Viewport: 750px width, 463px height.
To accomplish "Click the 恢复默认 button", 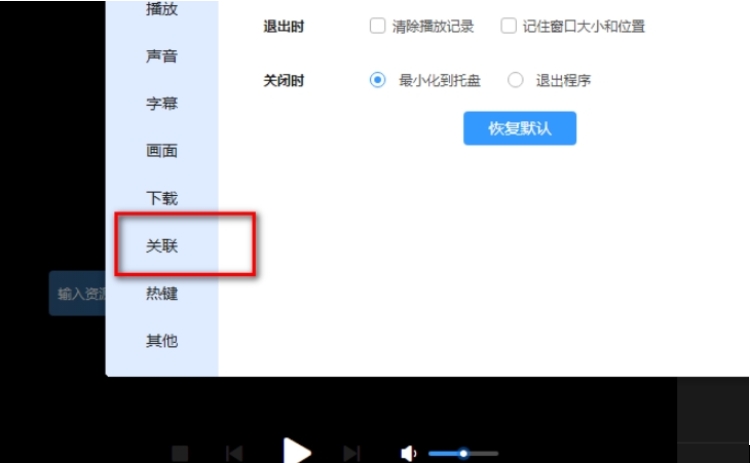I will [519, 128].
